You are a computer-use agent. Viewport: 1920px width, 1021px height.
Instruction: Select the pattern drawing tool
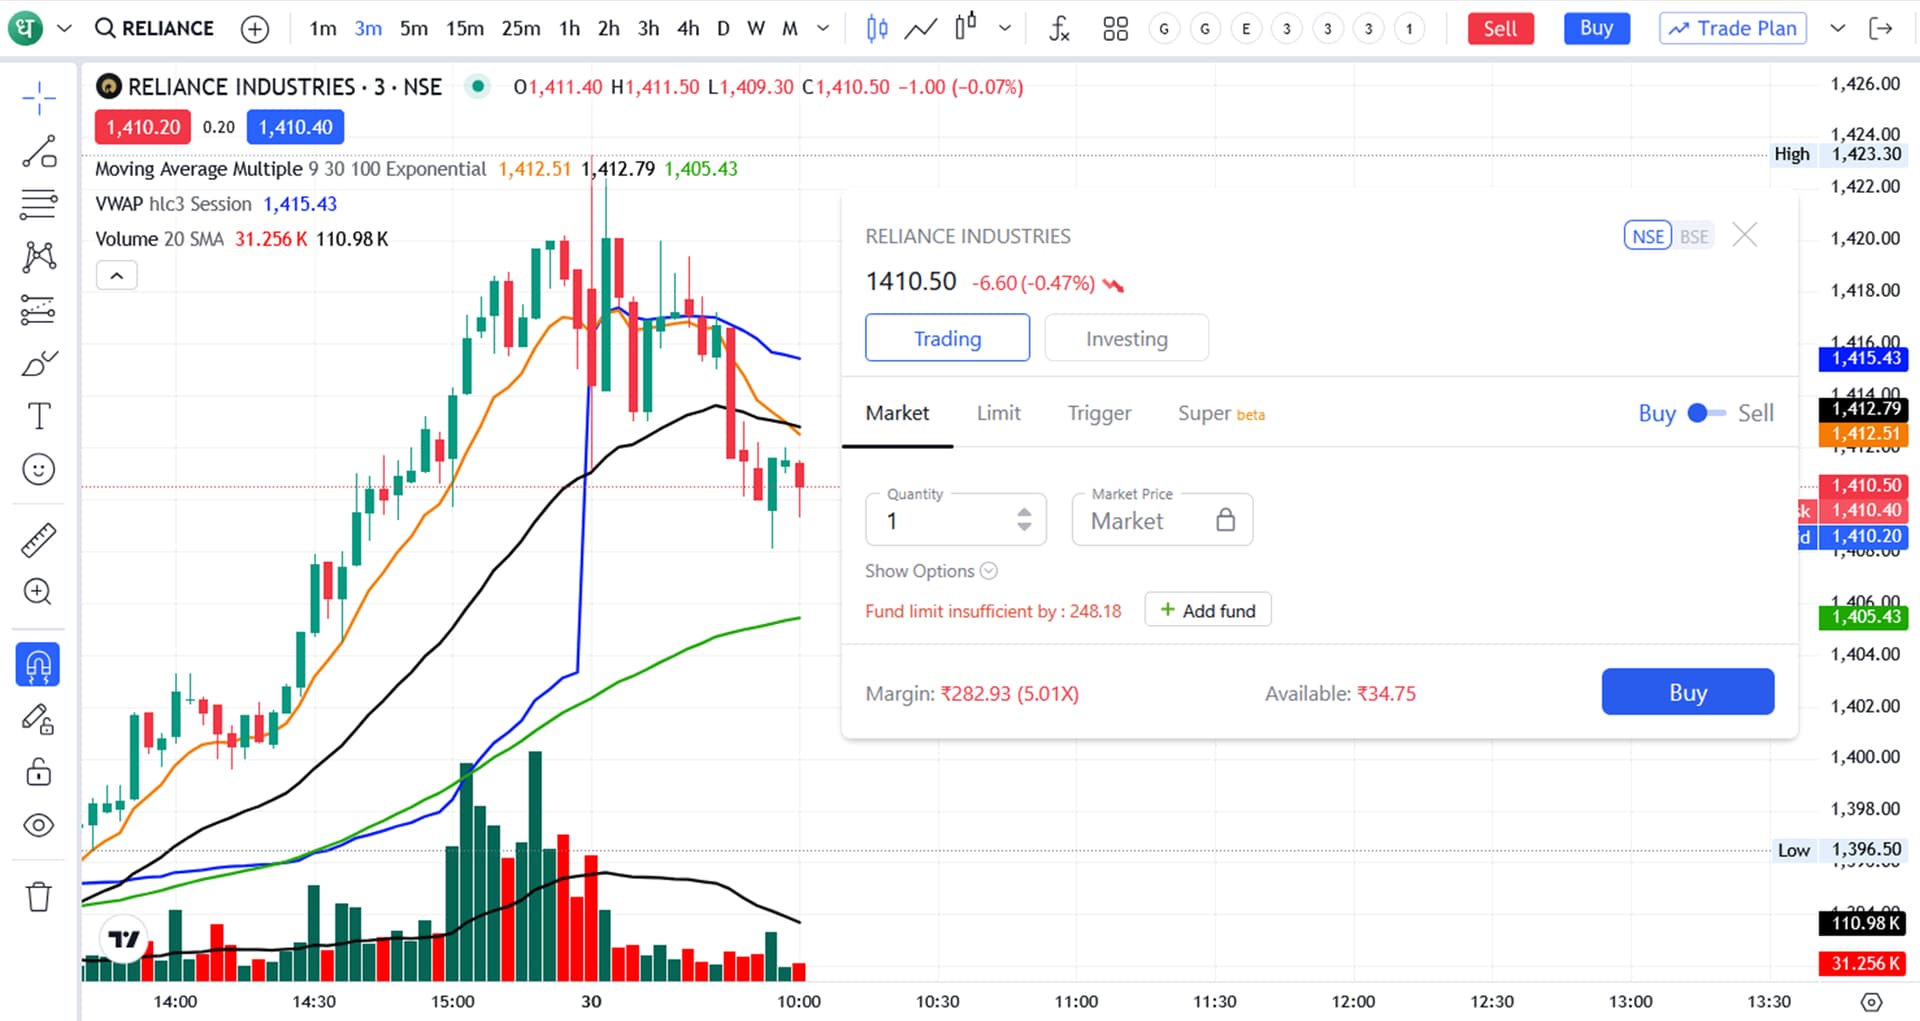[39, 257]
